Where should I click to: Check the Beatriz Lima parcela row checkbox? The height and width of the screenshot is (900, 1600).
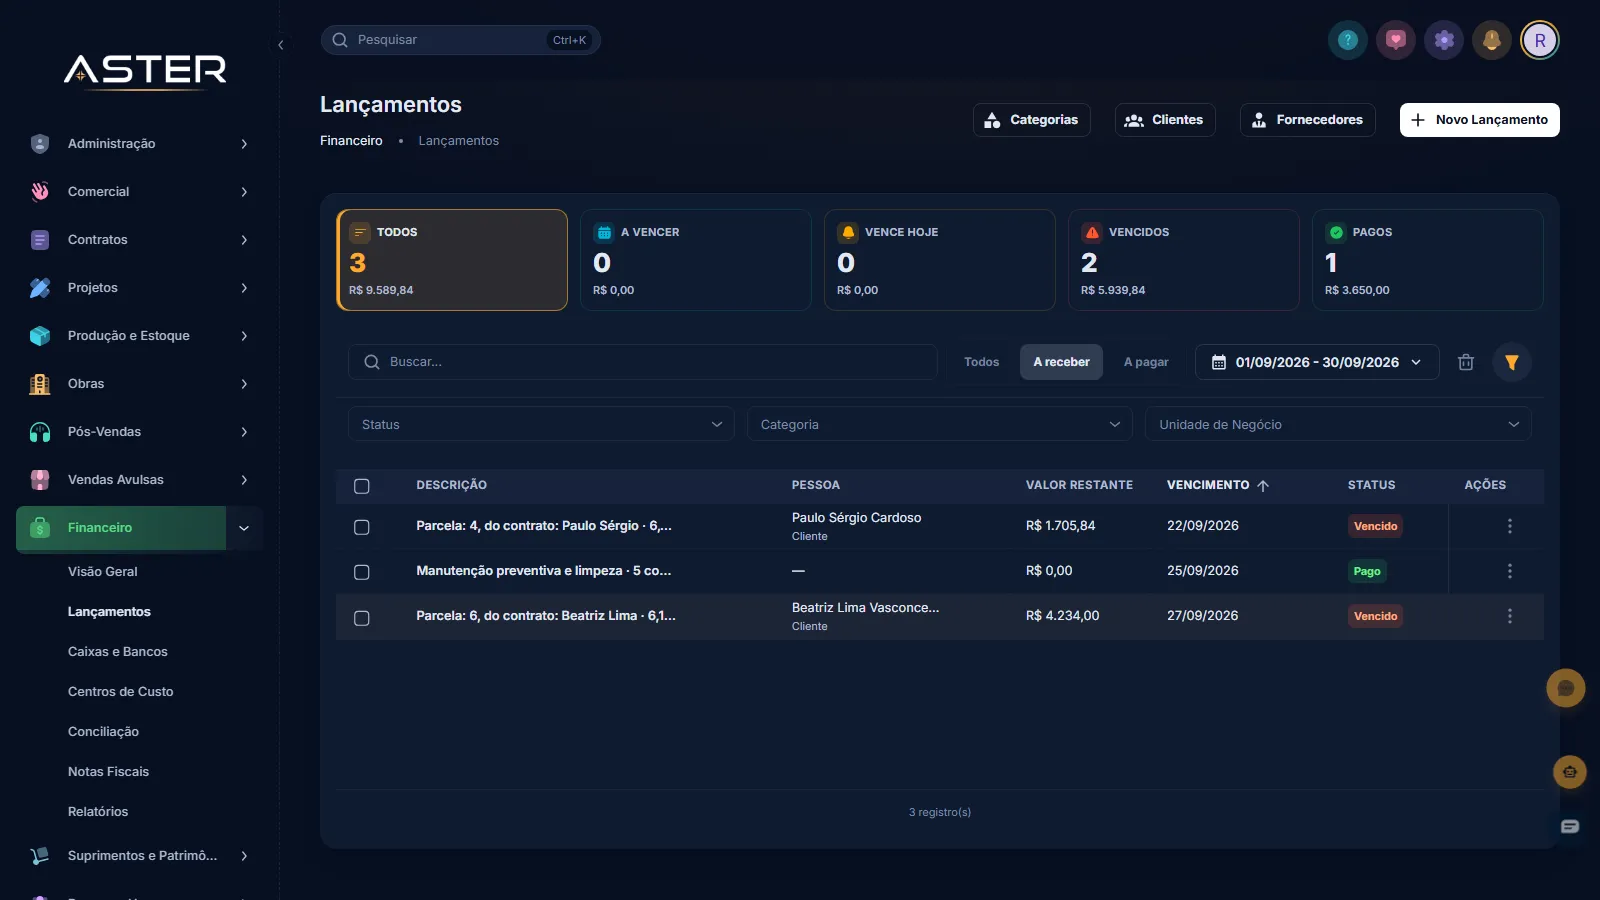pos(362,618)
